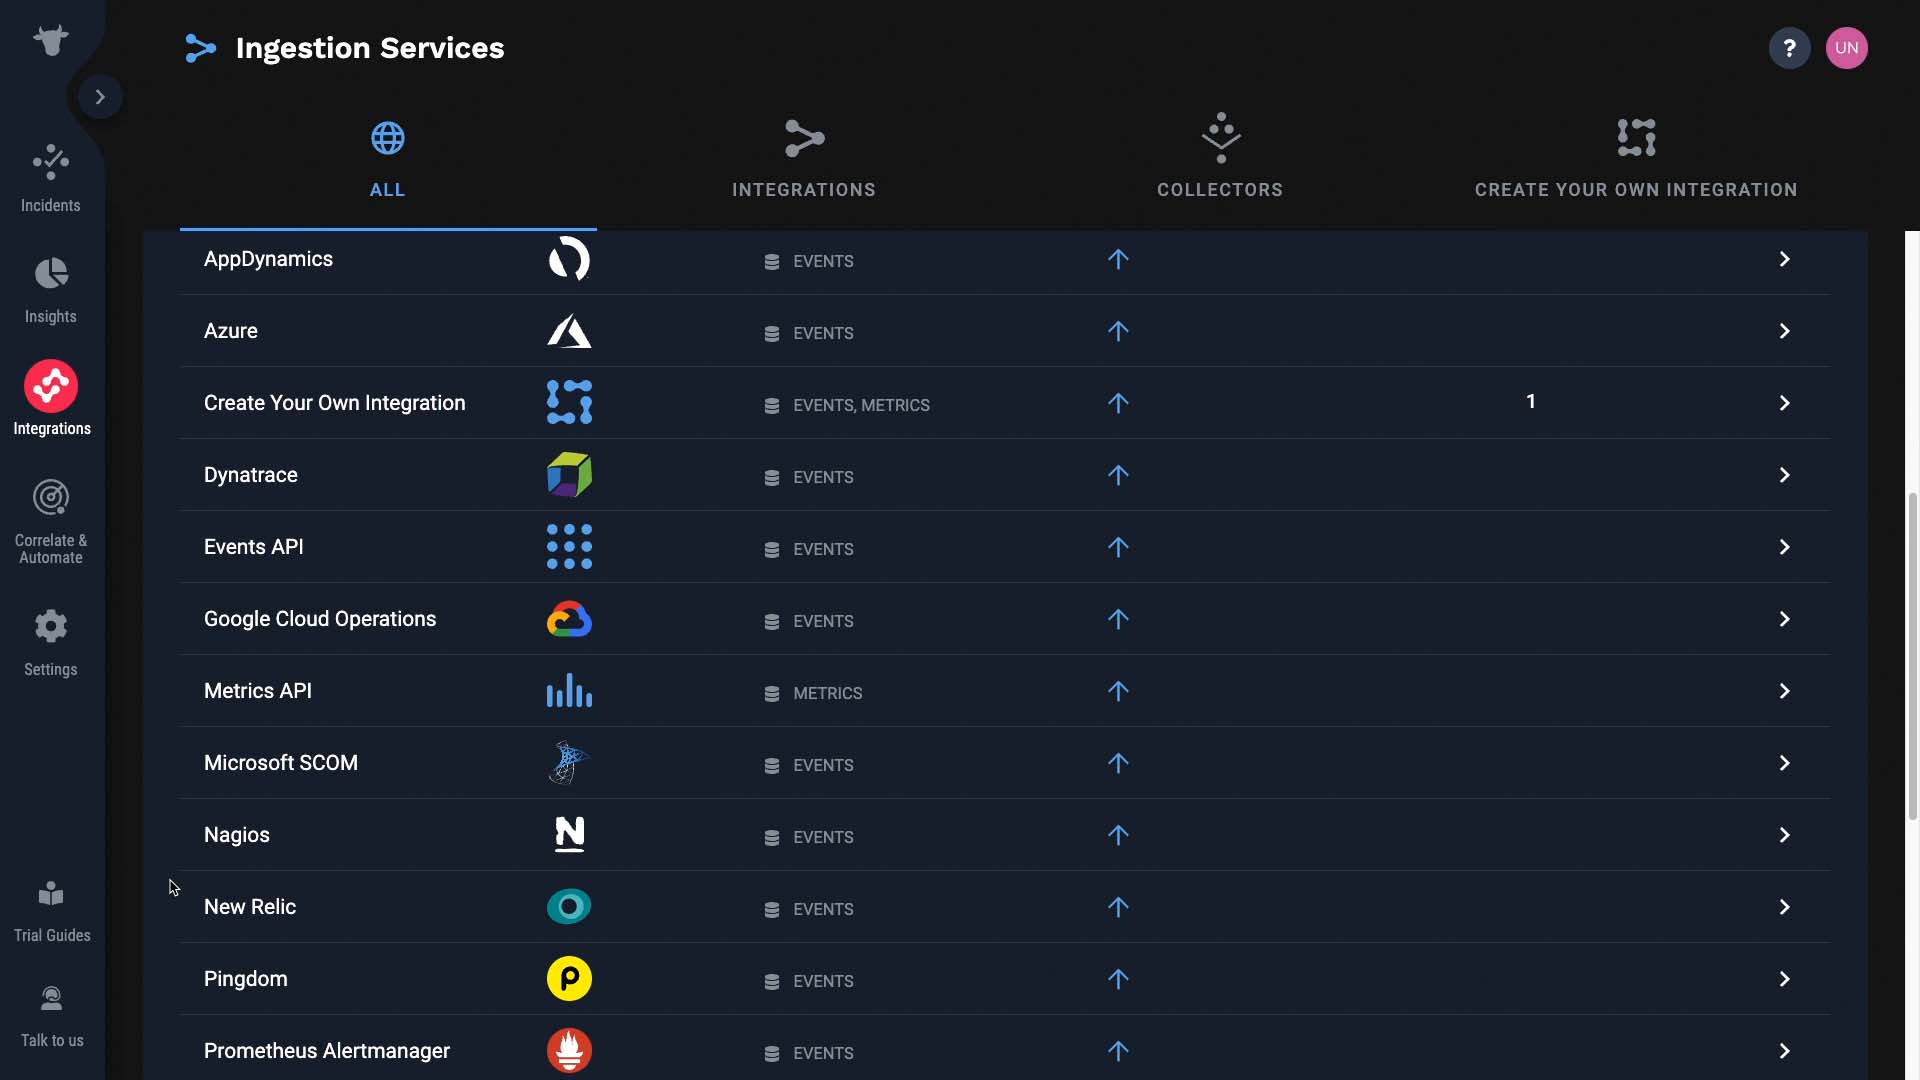Image resolution: width=1920 pixels, height=1080 pixels.
Task: Click the Azure logo icon
Action: 569,331
